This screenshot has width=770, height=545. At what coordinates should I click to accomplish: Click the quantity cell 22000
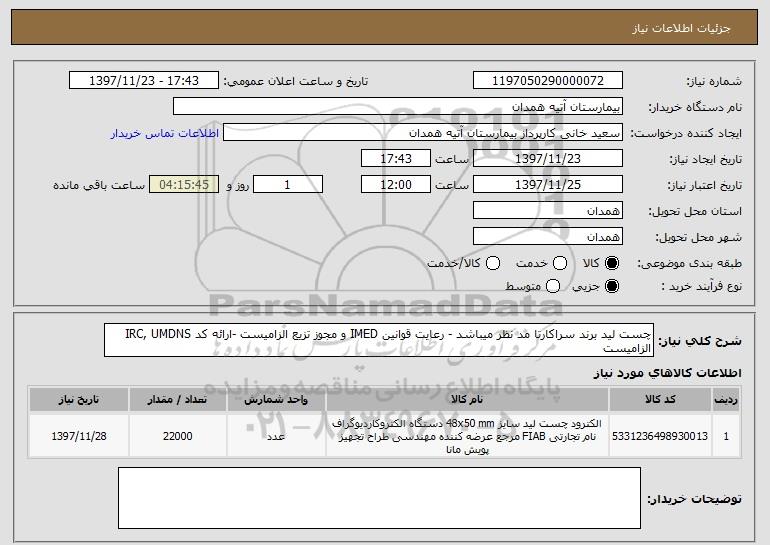point(177,436)
